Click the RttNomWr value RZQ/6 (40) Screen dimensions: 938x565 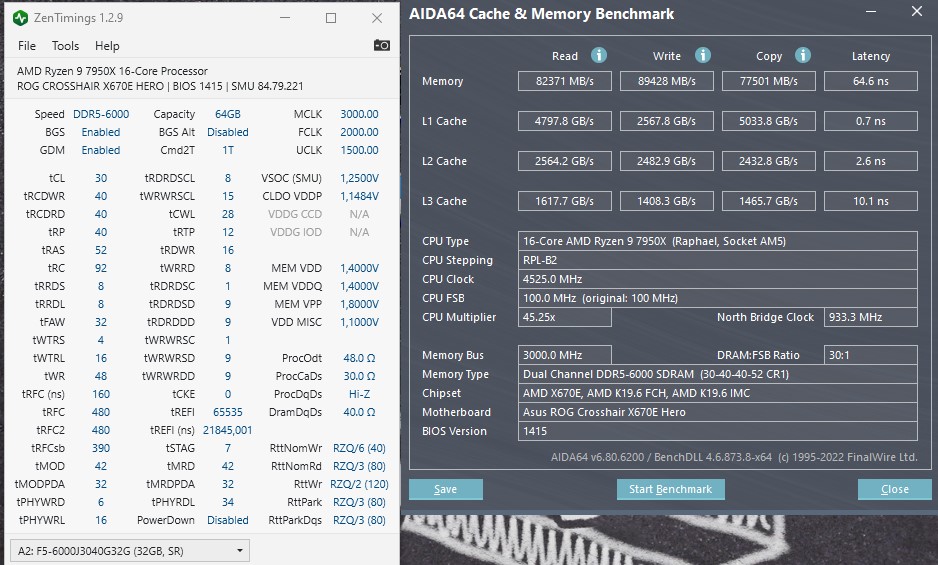click(360, 448)
